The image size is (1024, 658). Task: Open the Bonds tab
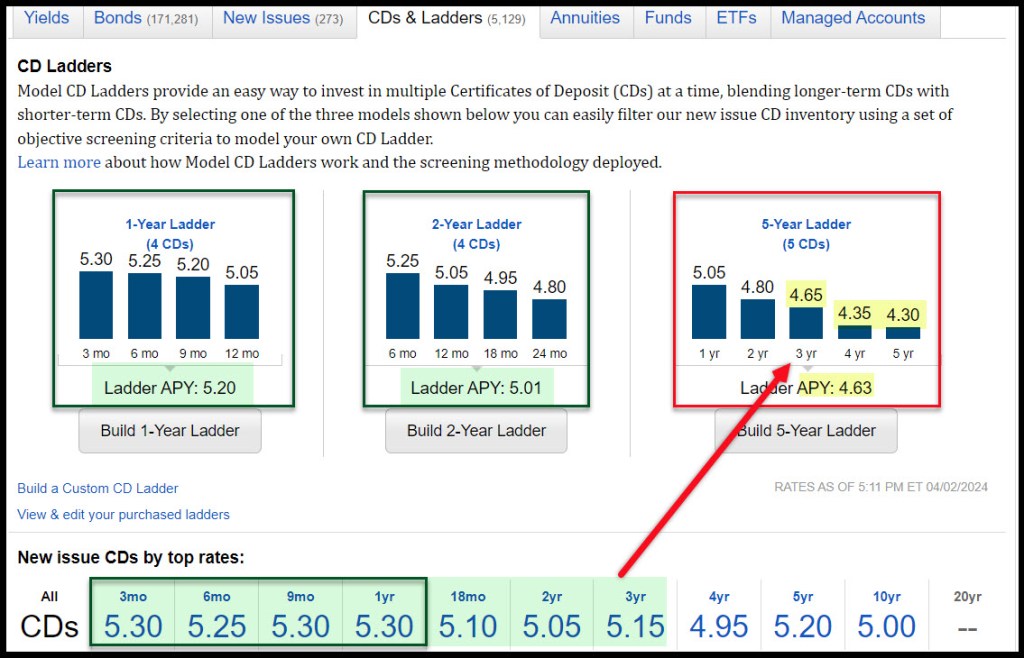coord(146,18)
